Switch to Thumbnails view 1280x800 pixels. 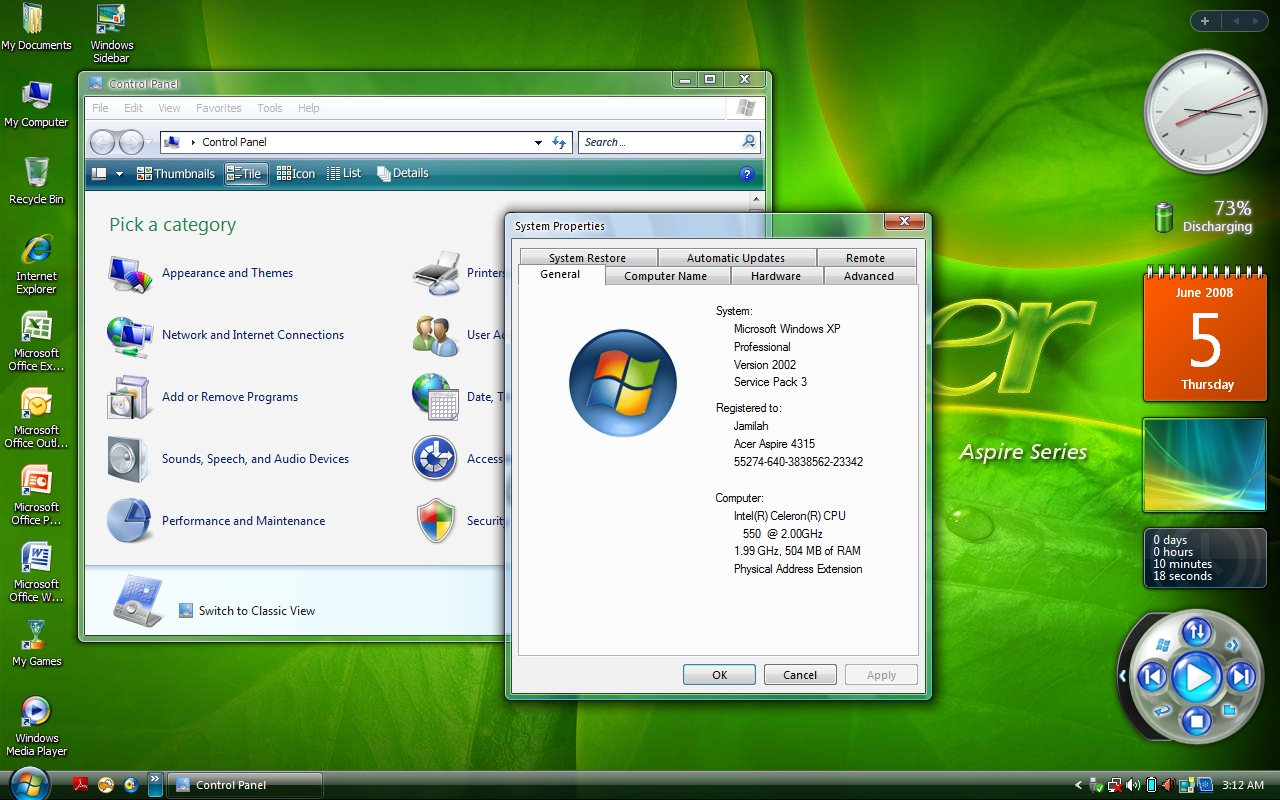point(176,174)
